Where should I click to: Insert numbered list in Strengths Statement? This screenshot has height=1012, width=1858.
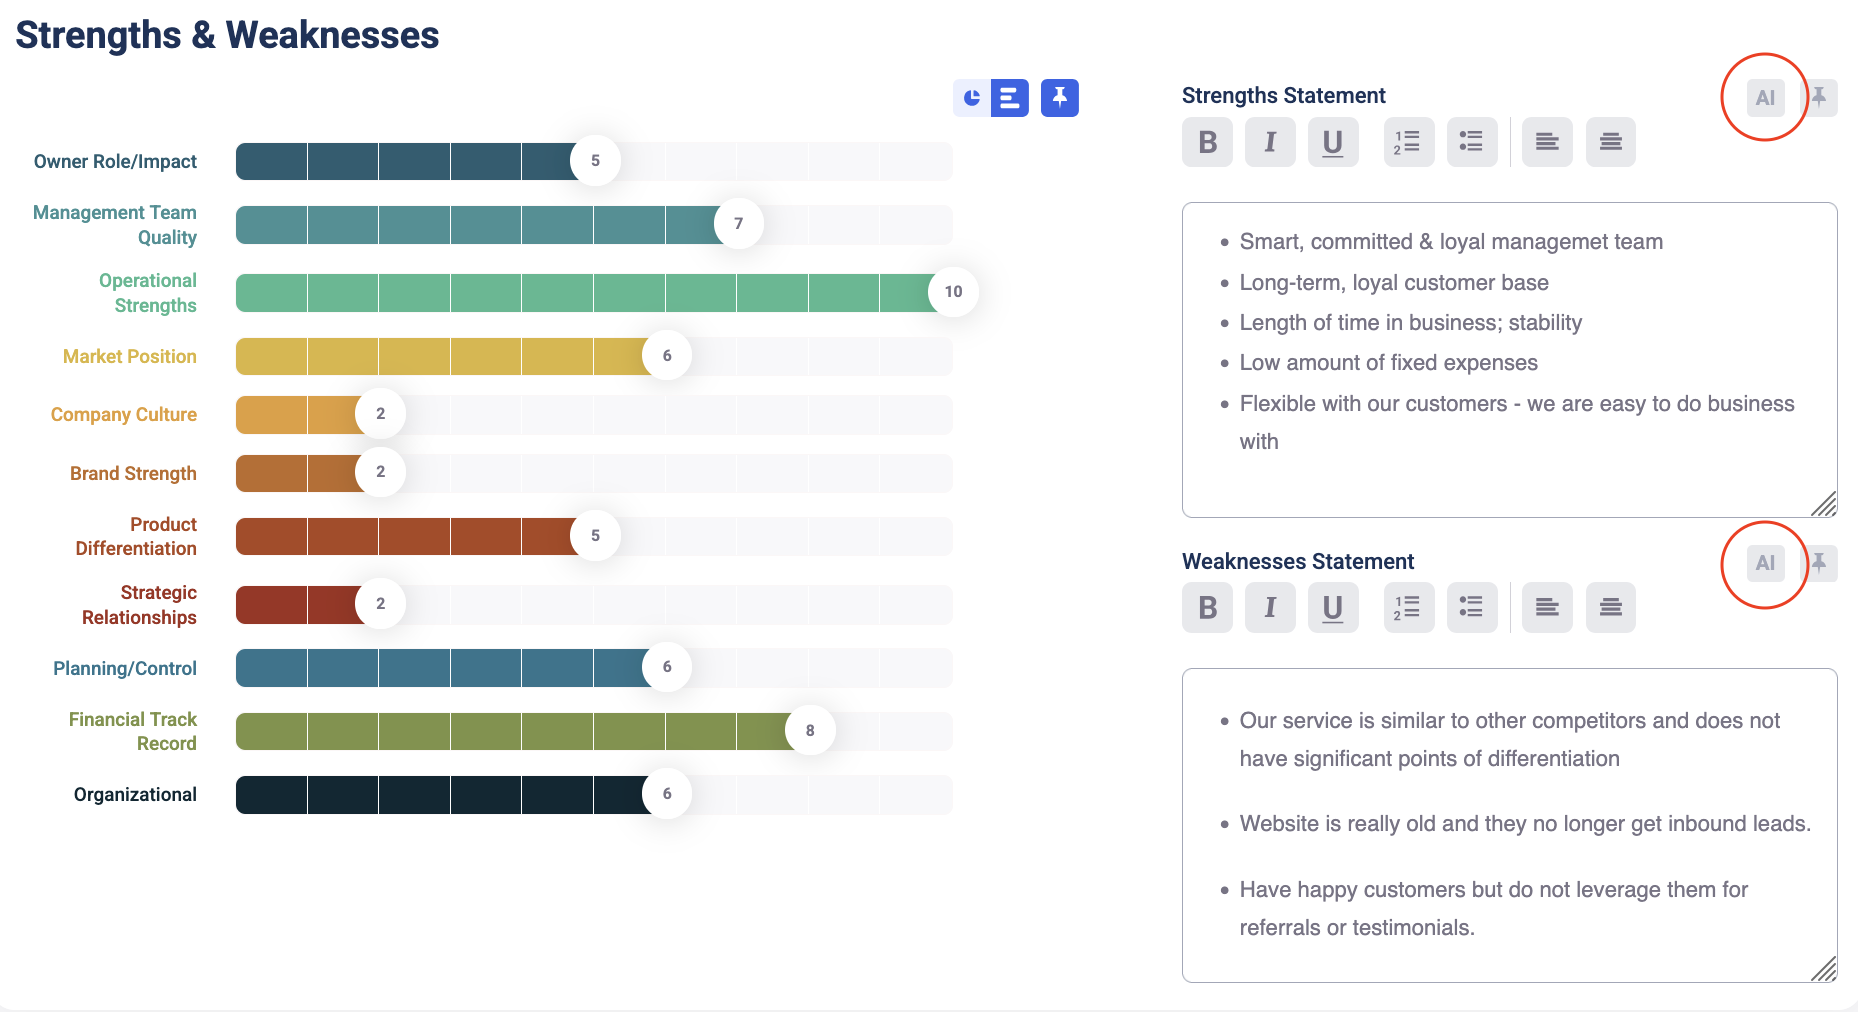pos(1408,142)
